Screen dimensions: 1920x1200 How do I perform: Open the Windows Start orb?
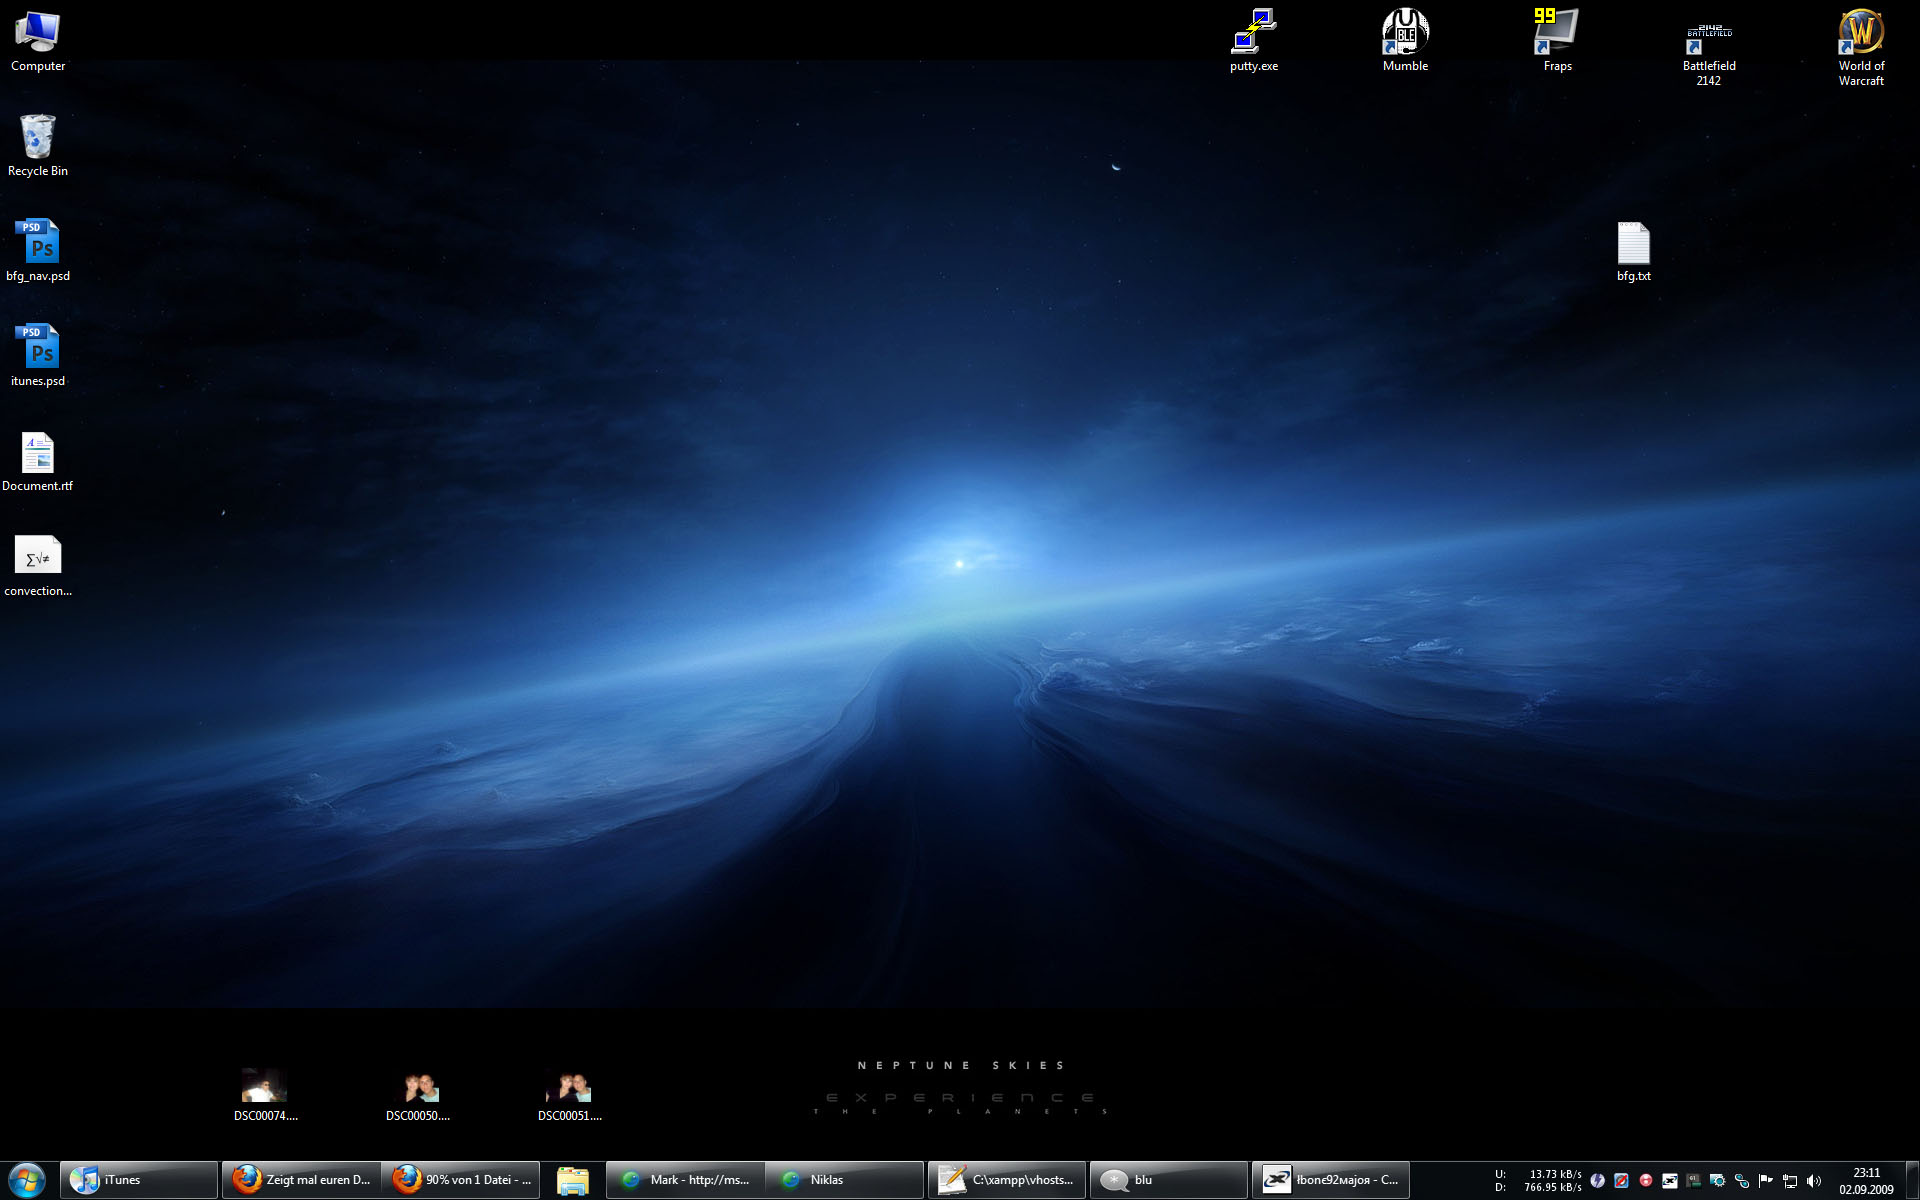pyautogui.click(x=27, y=1180)
